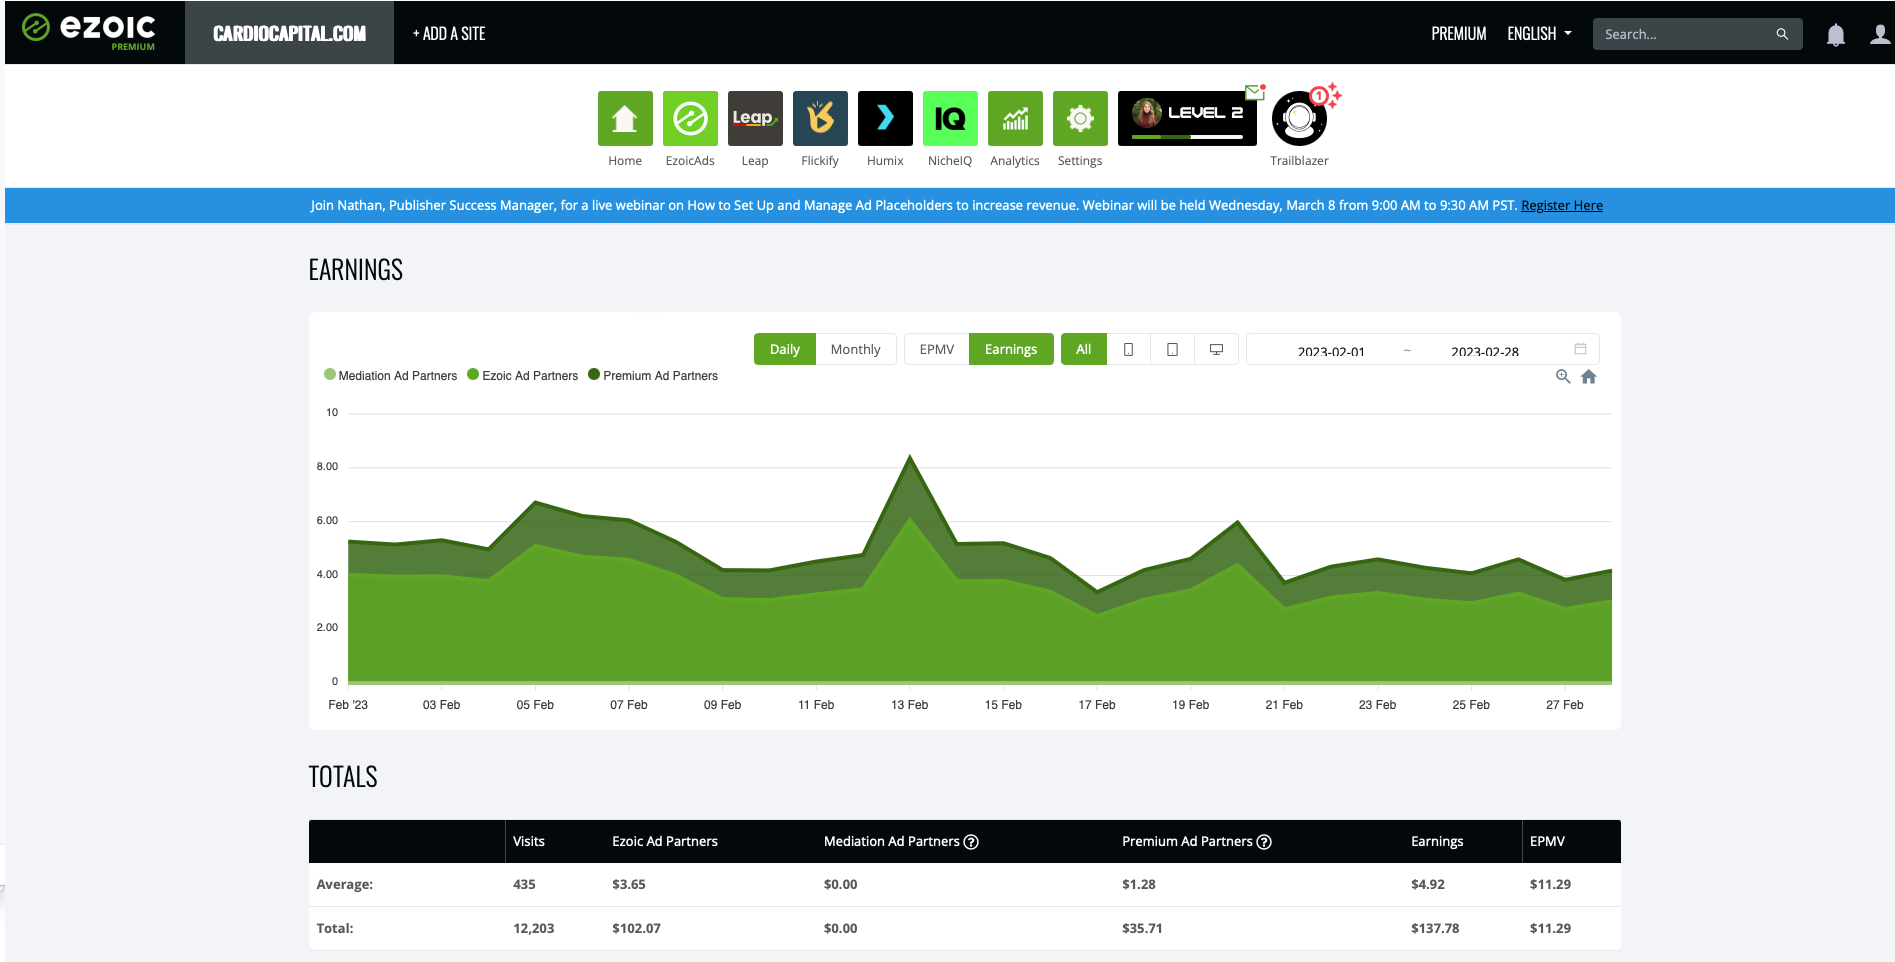This screenshot has width=1895, height=962.
Task: Select the CARDIOCAPITAL.COM site tab
Action: [289, 33]
